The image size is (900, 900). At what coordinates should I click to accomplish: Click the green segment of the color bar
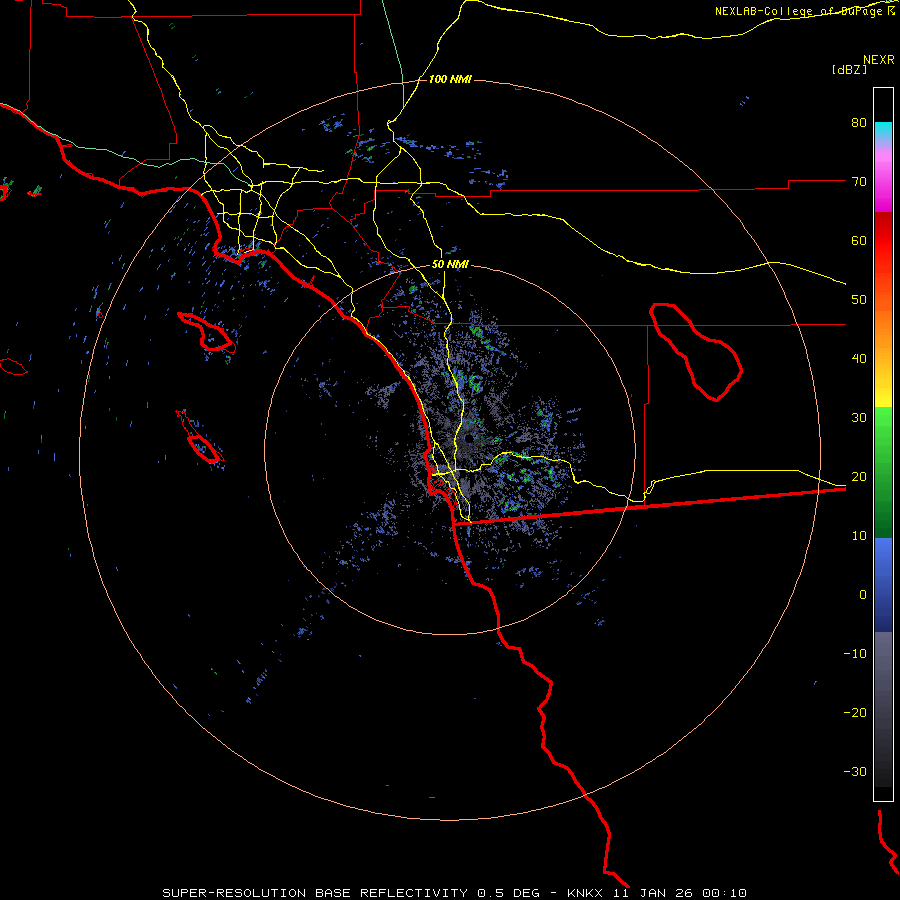(883, 472)
